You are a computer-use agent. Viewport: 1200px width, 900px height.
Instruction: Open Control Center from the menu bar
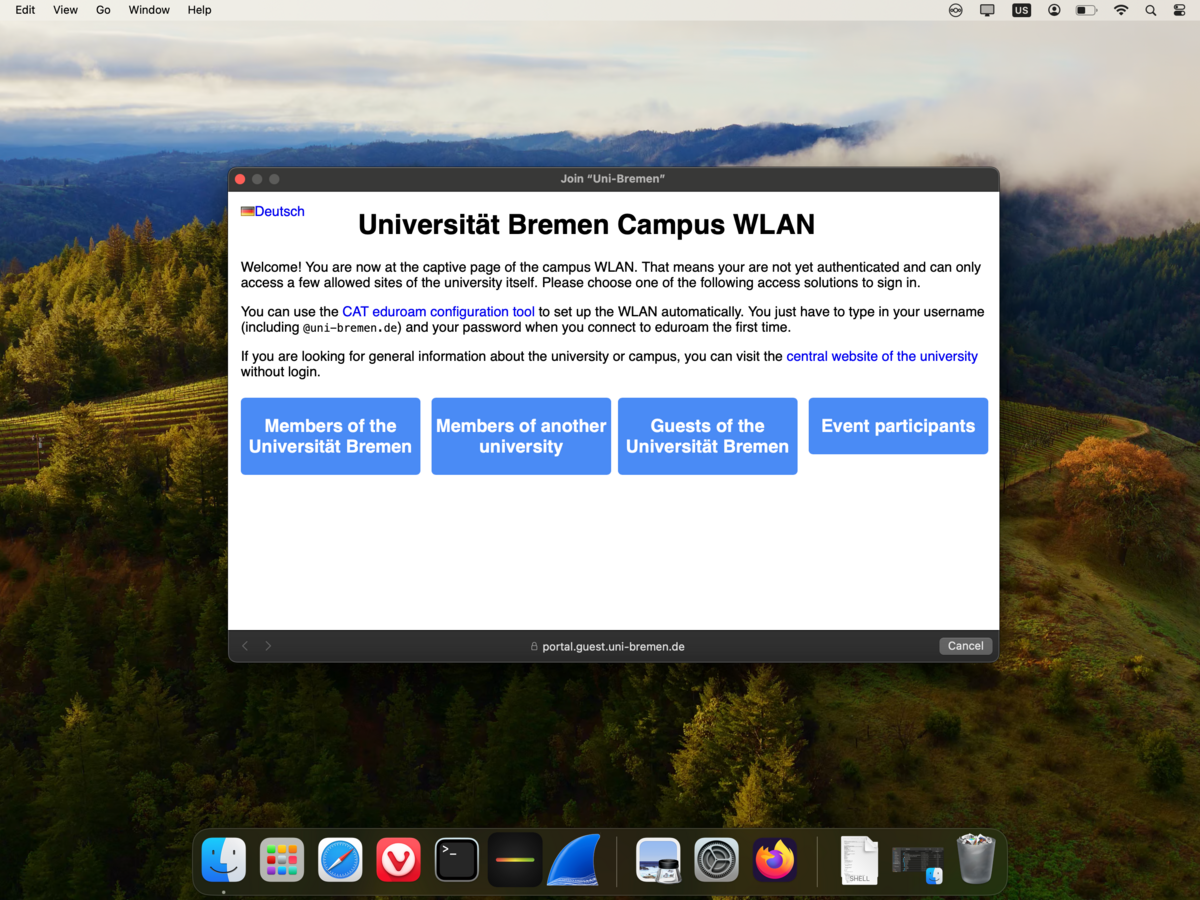1180,10
